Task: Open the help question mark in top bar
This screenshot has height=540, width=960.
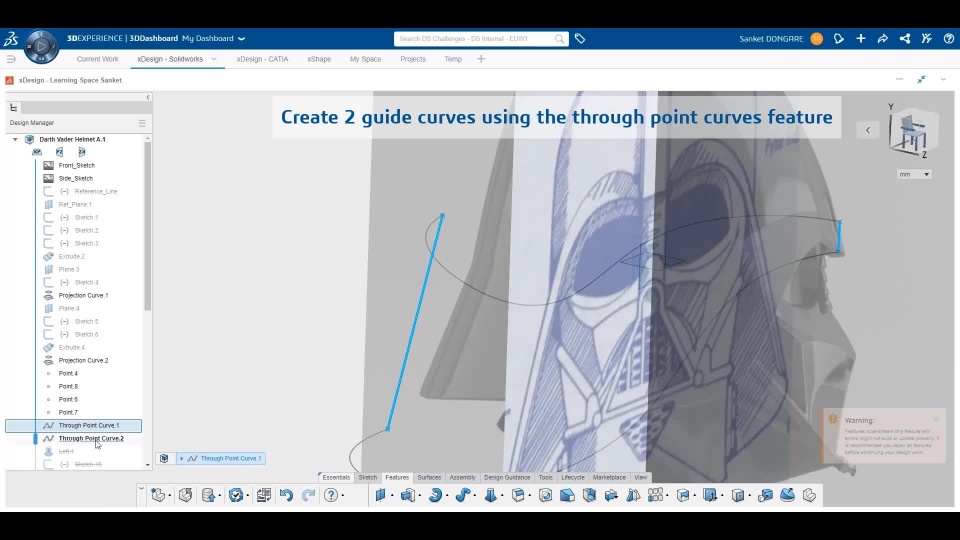Action: [948, 39]
